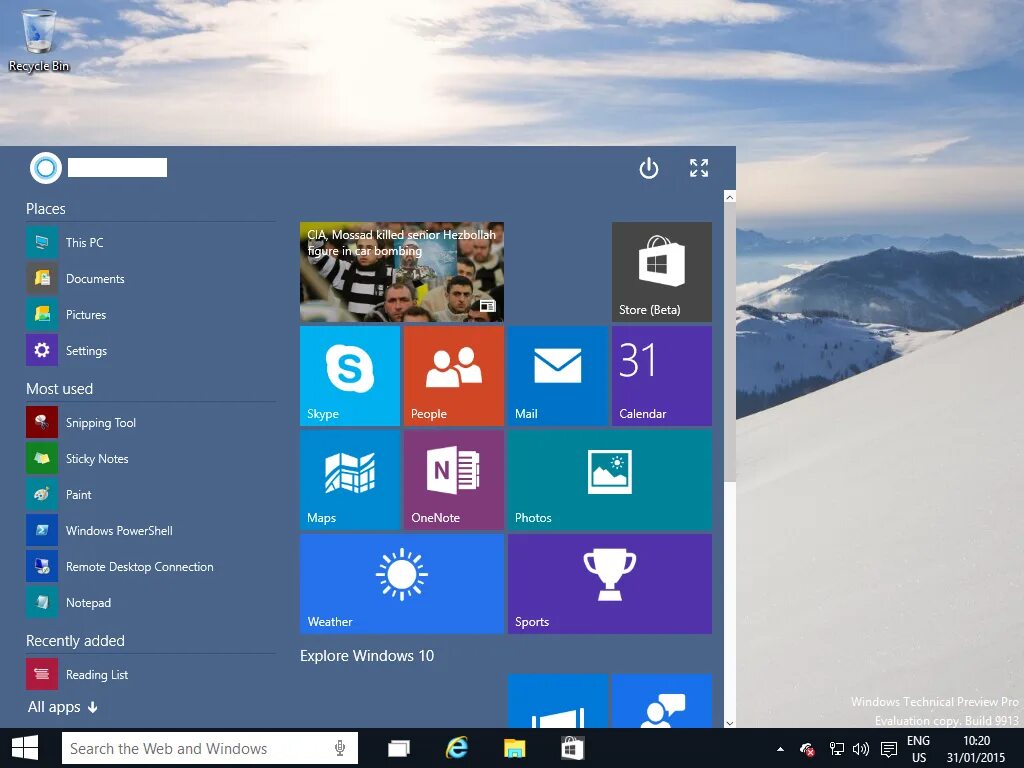Screen dimensions: 1024x768
Task: Click the Places section heading
Action: pos(46,209)
